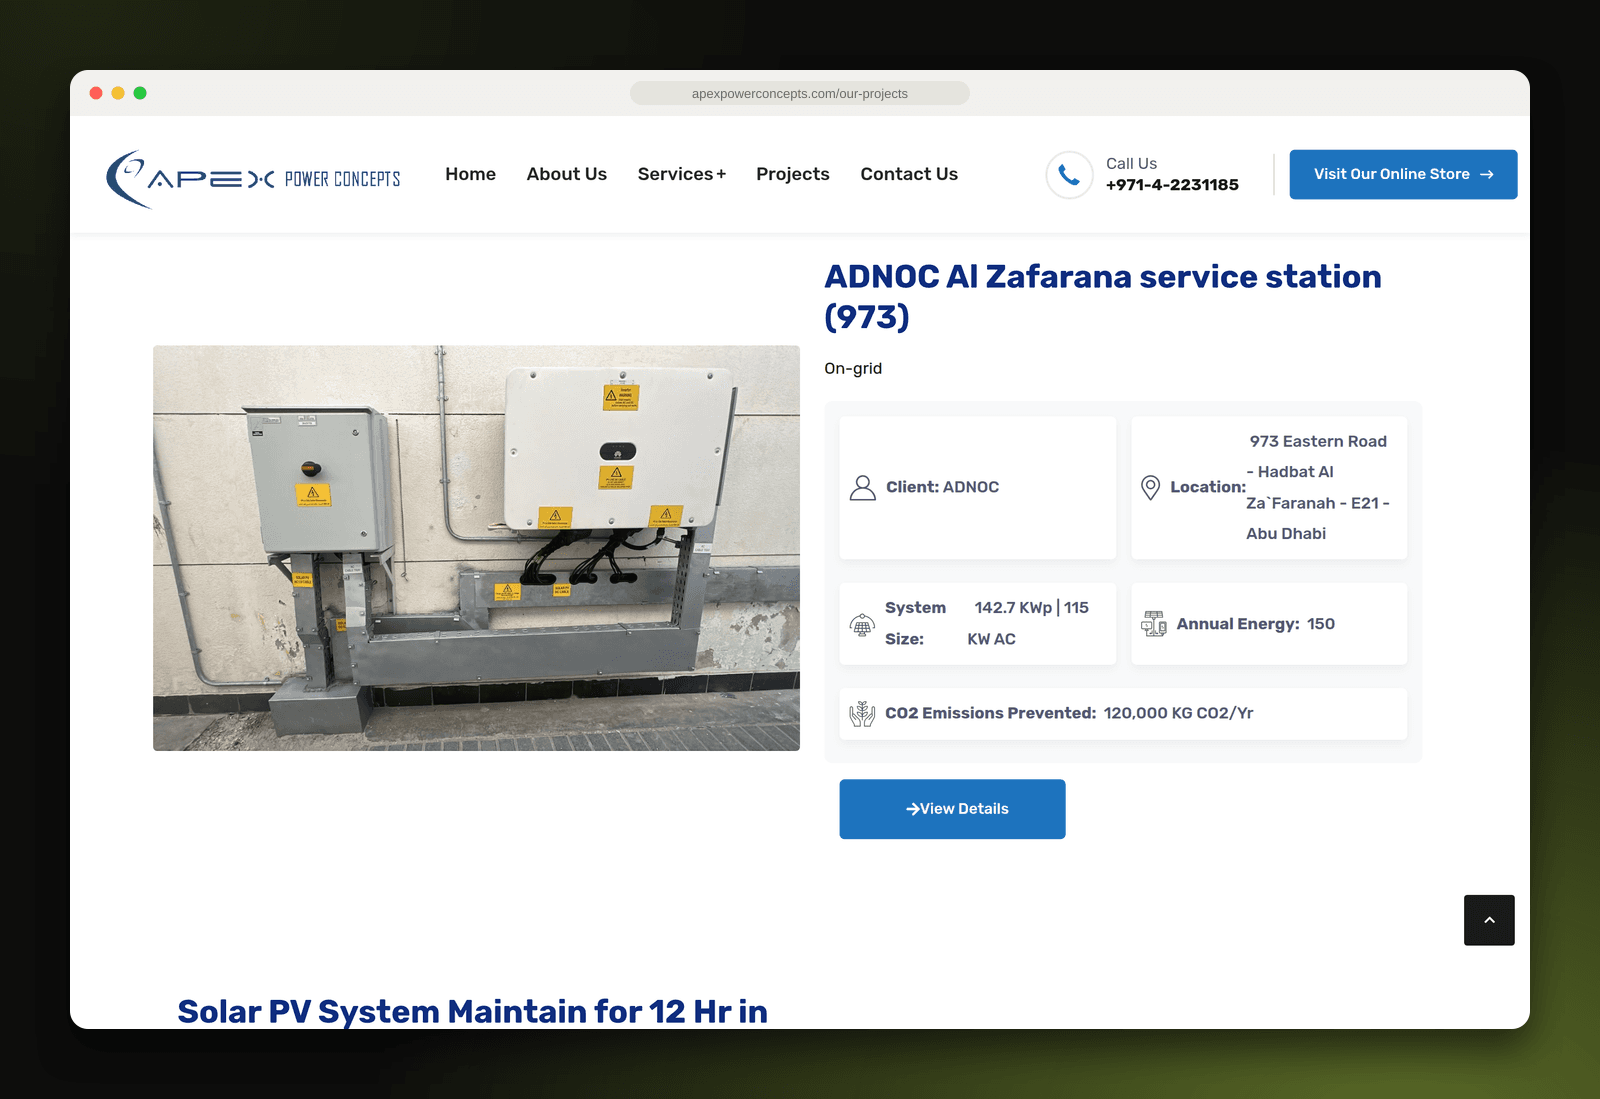Screen dimensions: 1600x1099
Task: Click the client person icon
Action: 862,488
